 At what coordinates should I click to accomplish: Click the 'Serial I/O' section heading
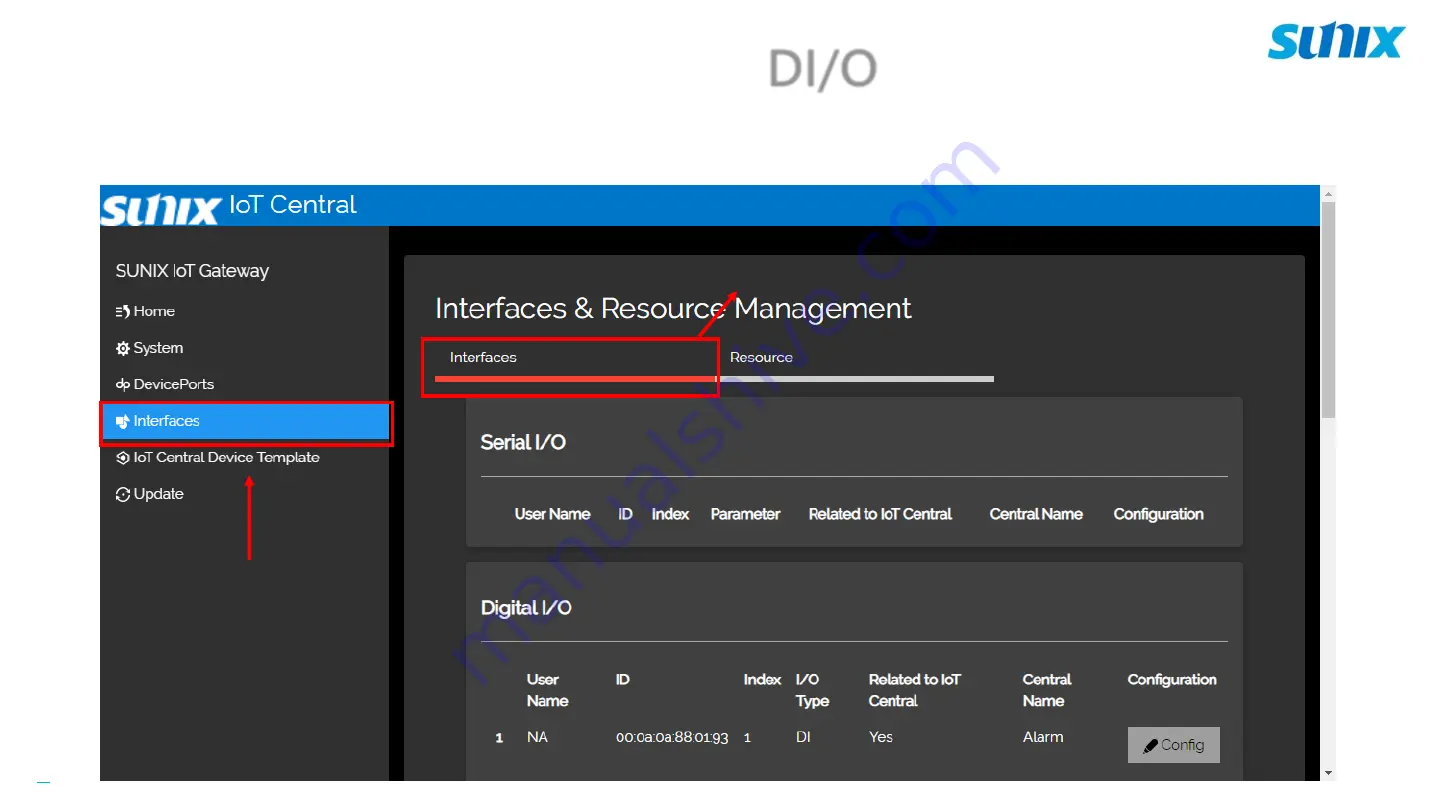point(523,442)
